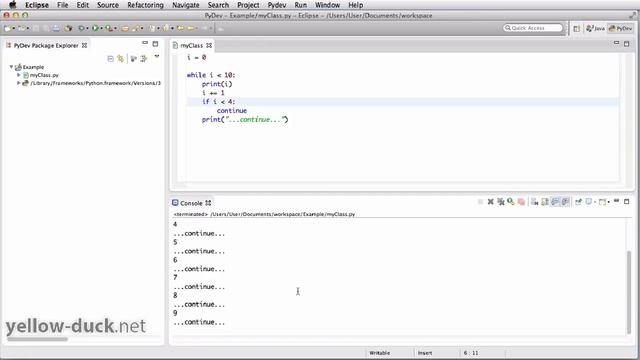Minimize the Console view

[x=616, y=201]
